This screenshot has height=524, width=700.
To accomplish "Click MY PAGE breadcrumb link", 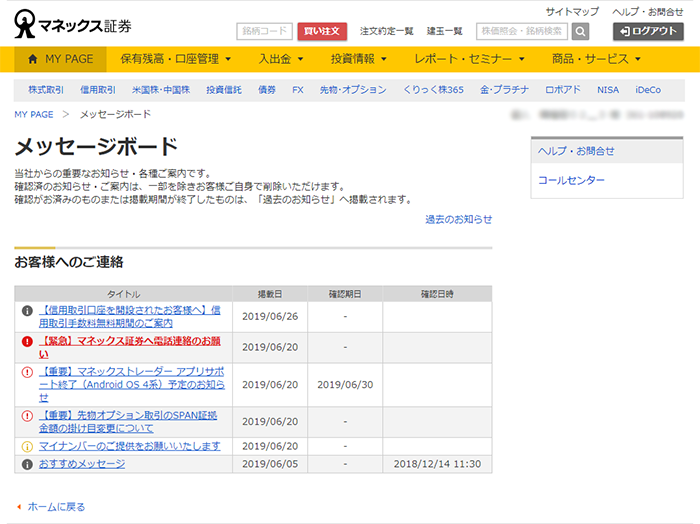I will tap(33, 114).
